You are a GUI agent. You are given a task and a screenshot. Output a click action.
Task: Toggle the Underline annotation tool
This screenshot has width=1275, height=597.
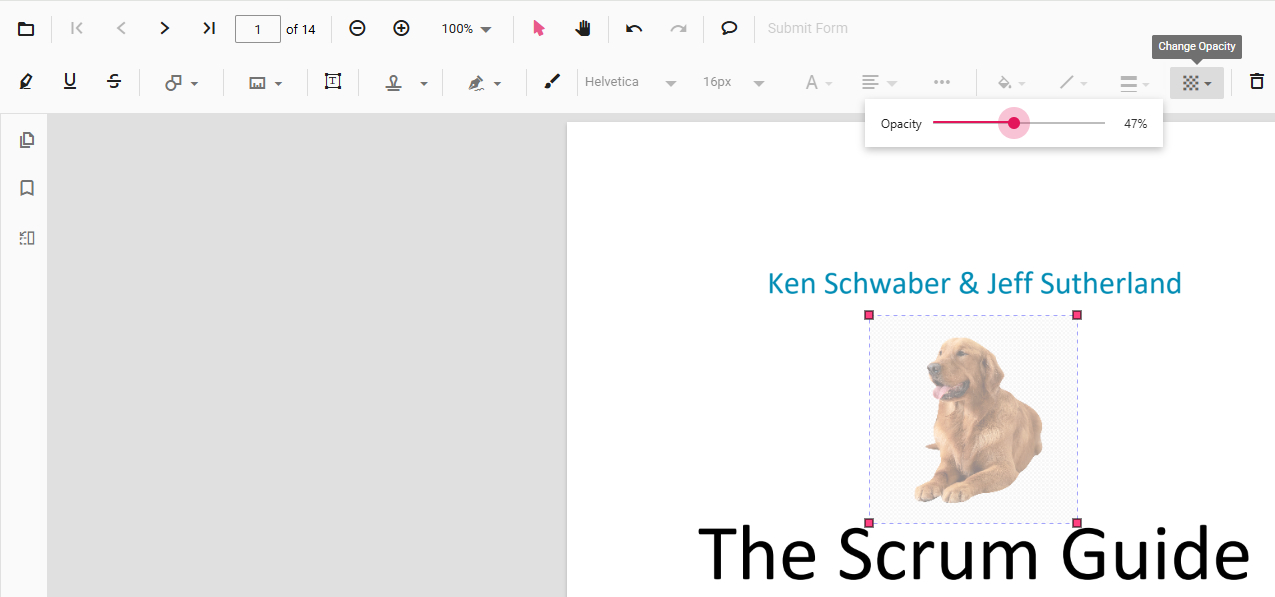(70, 82)
